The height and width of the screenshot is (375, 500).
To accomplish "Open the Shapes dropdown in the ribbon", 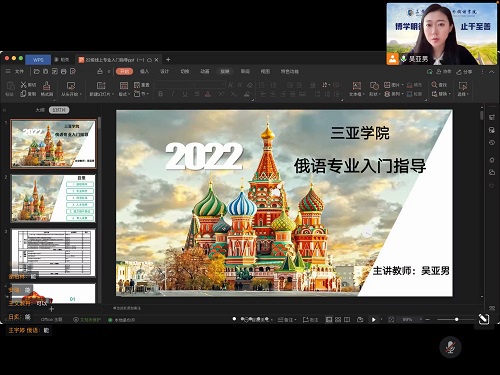I will coord(374,94).
